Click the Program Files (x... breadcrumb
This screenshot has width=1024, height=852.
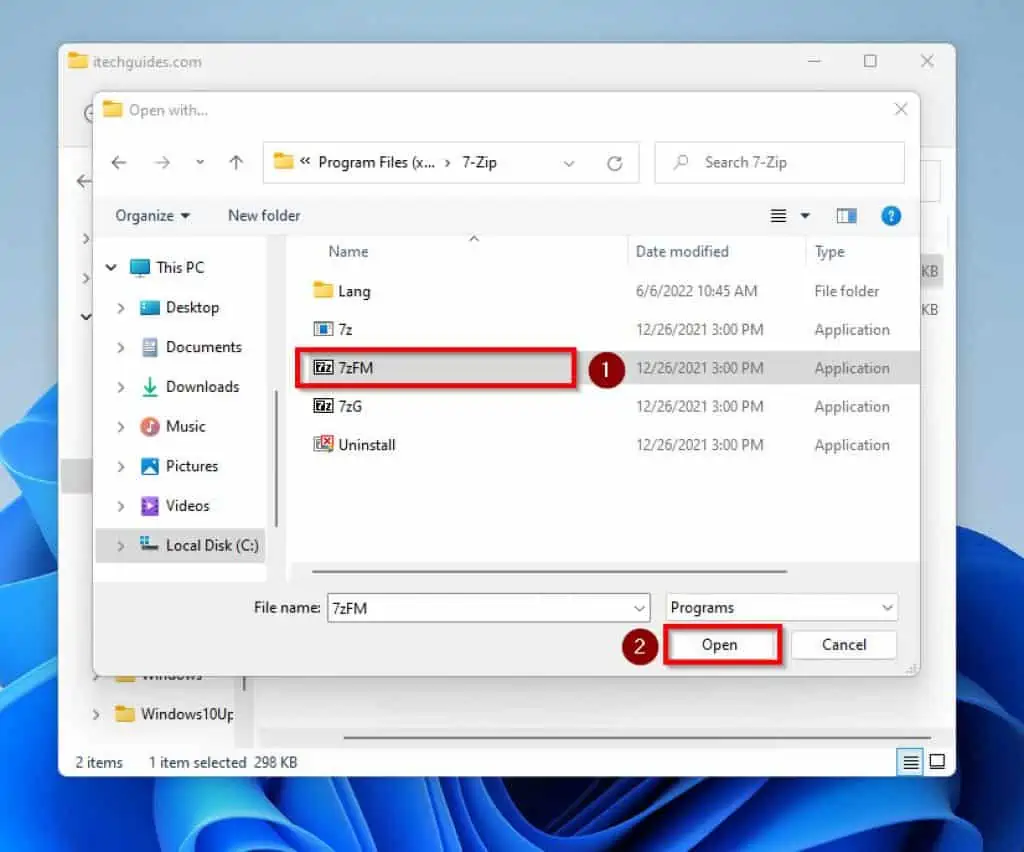coord(376,163)
